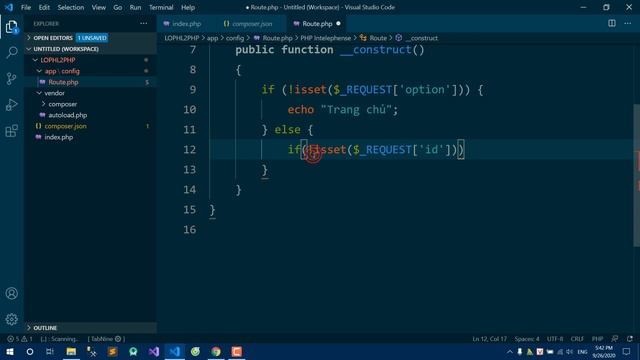Click the feedback icon in status bar
This screenshot has width=640, height=360.
[x=614, y=339]
